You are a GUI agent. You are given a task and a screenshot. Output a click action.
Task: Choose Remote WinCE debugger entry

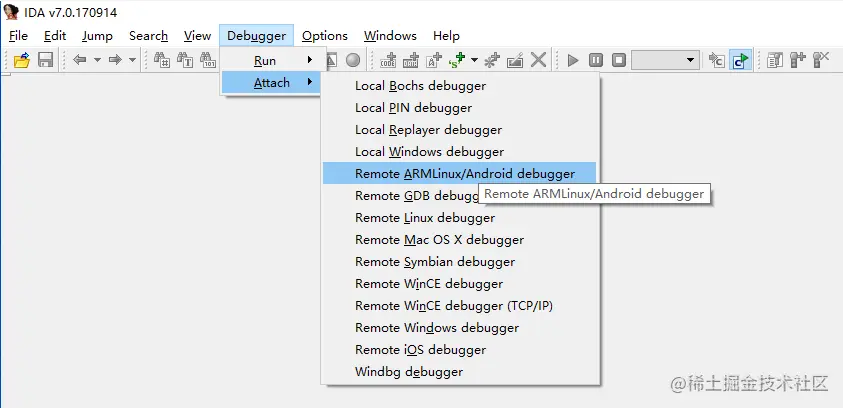coord(460,284)
